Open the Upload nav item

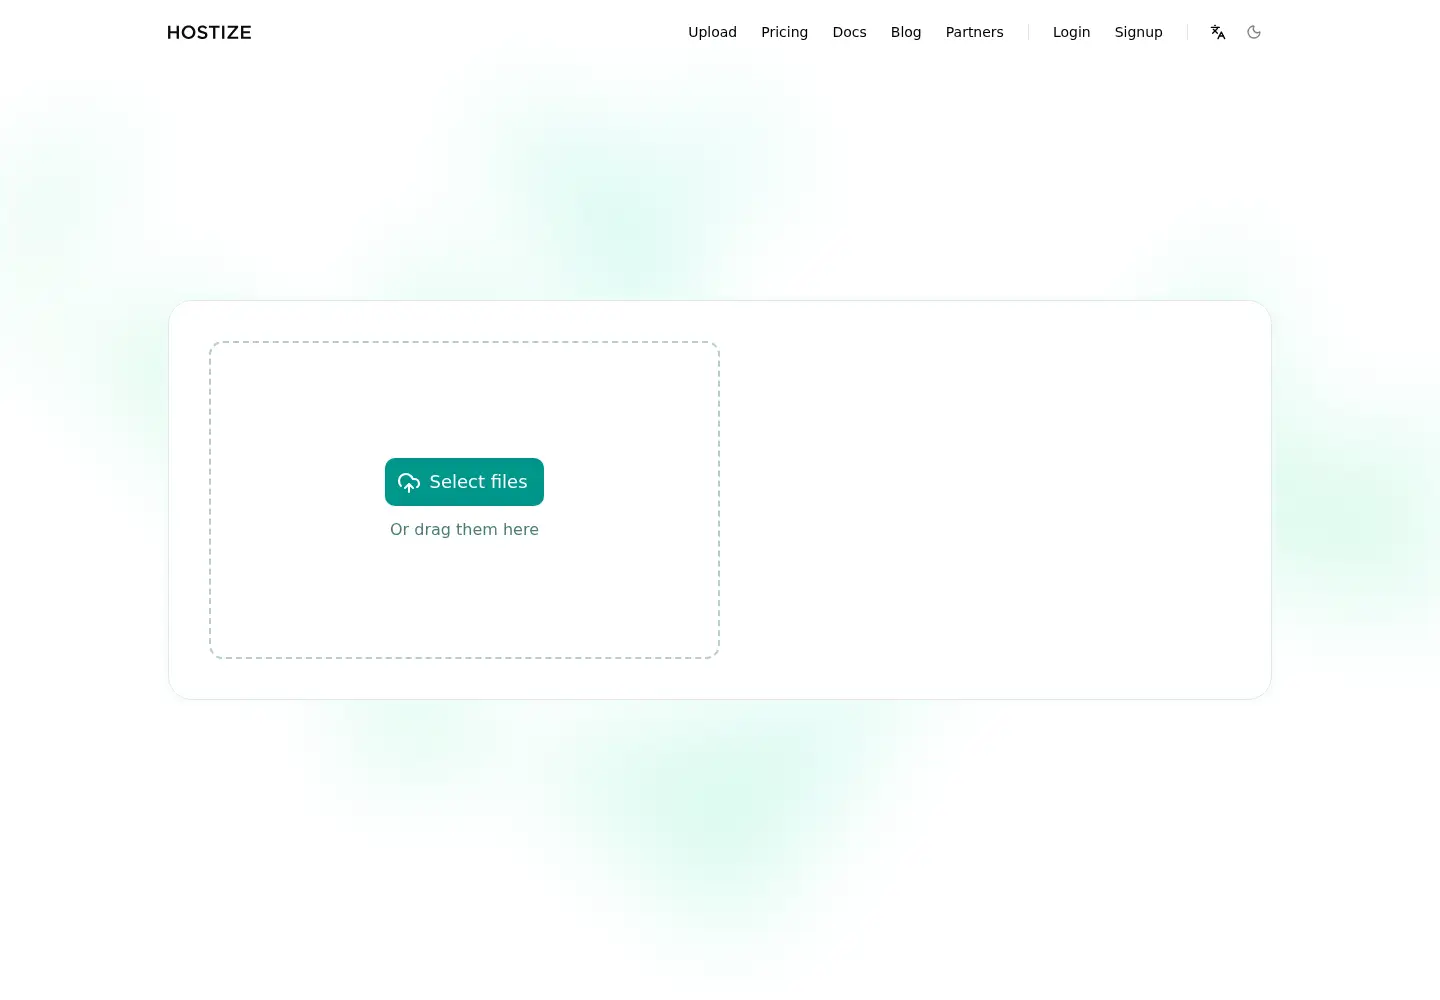pyautogui.click(x=712, y=32)
